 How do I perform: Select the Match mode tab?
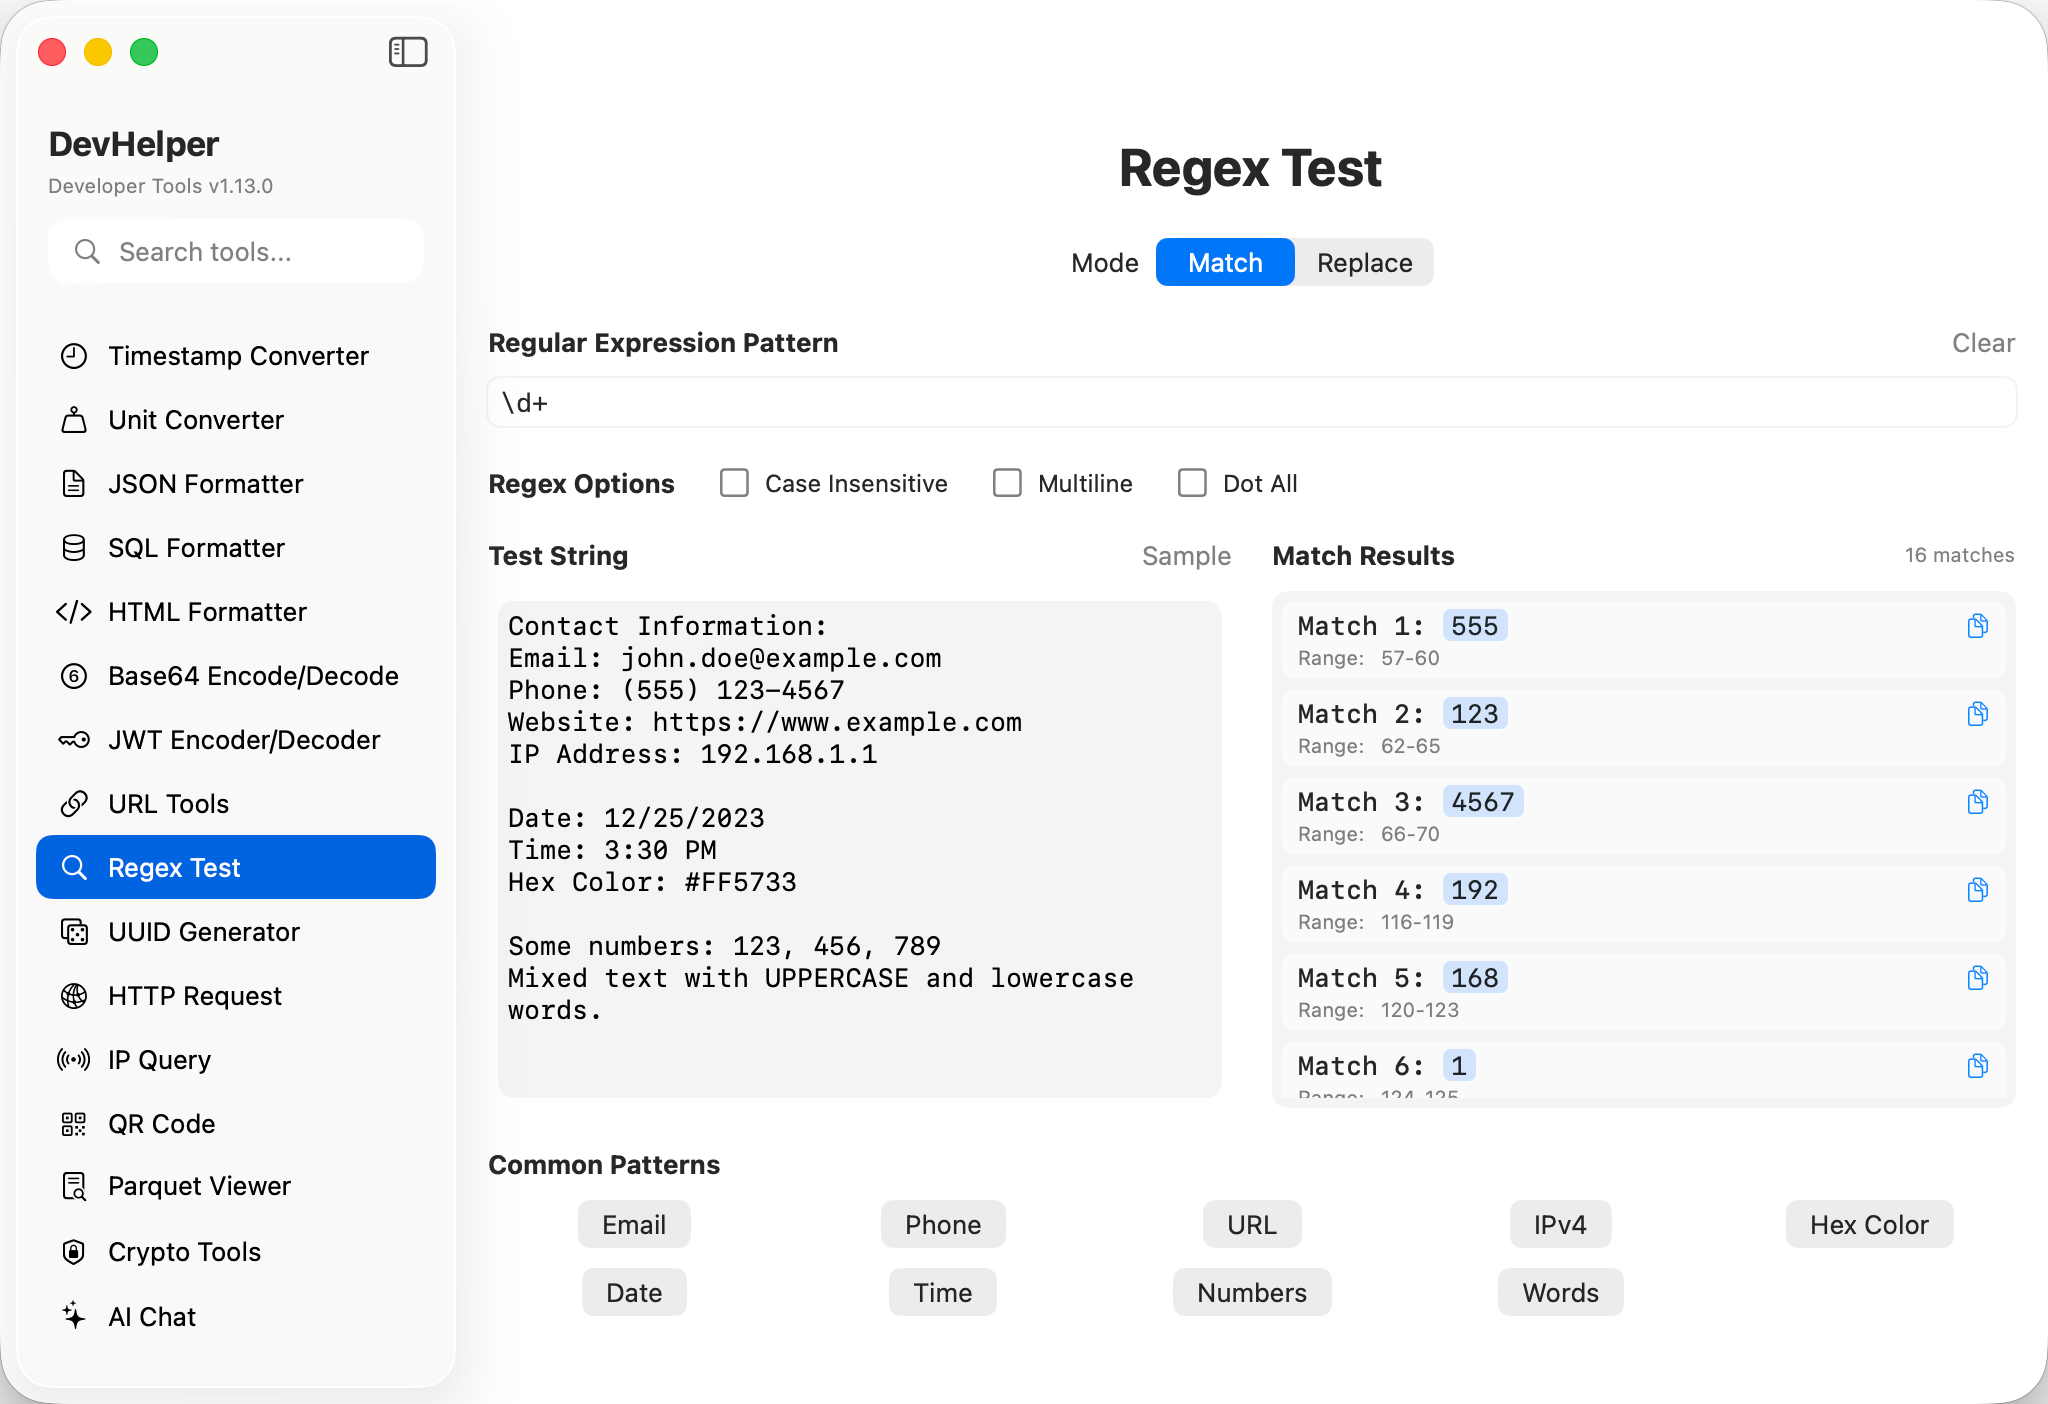coord(1225,263)
